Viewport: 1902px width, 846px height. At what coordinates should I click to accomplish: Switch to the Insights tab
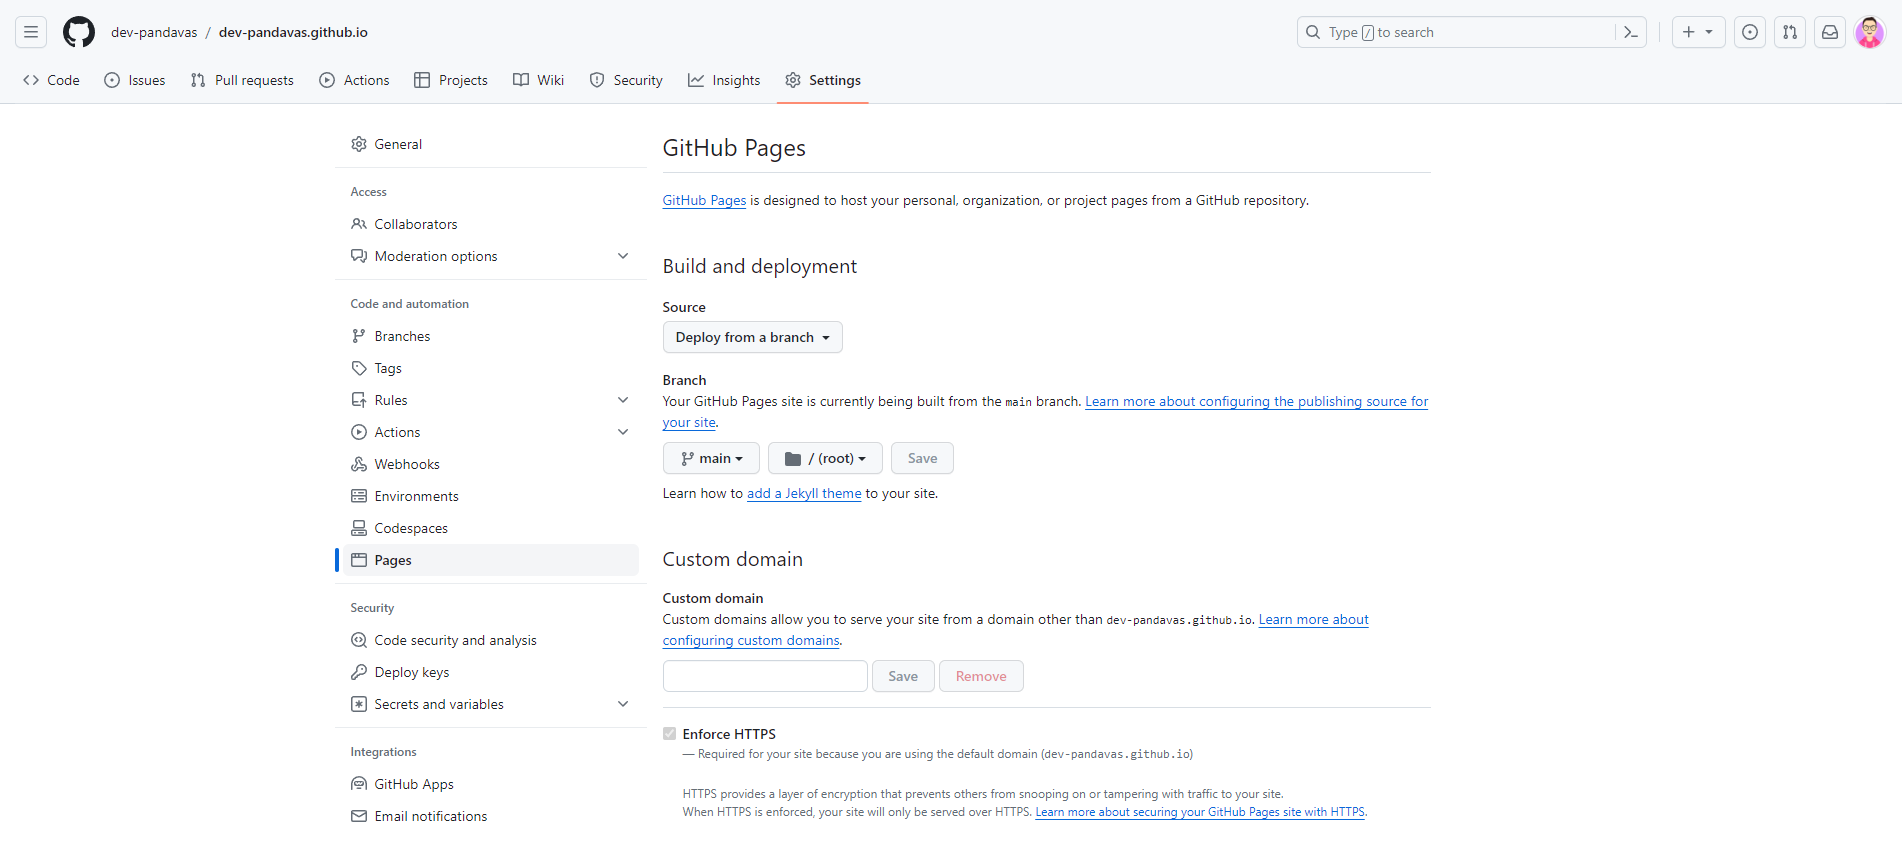pyautogui.click(x=724, y=80)
